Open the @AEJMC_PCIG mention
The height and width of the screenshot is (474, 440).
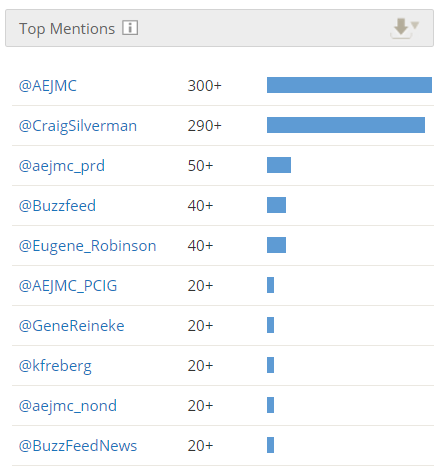pos(68,286)
